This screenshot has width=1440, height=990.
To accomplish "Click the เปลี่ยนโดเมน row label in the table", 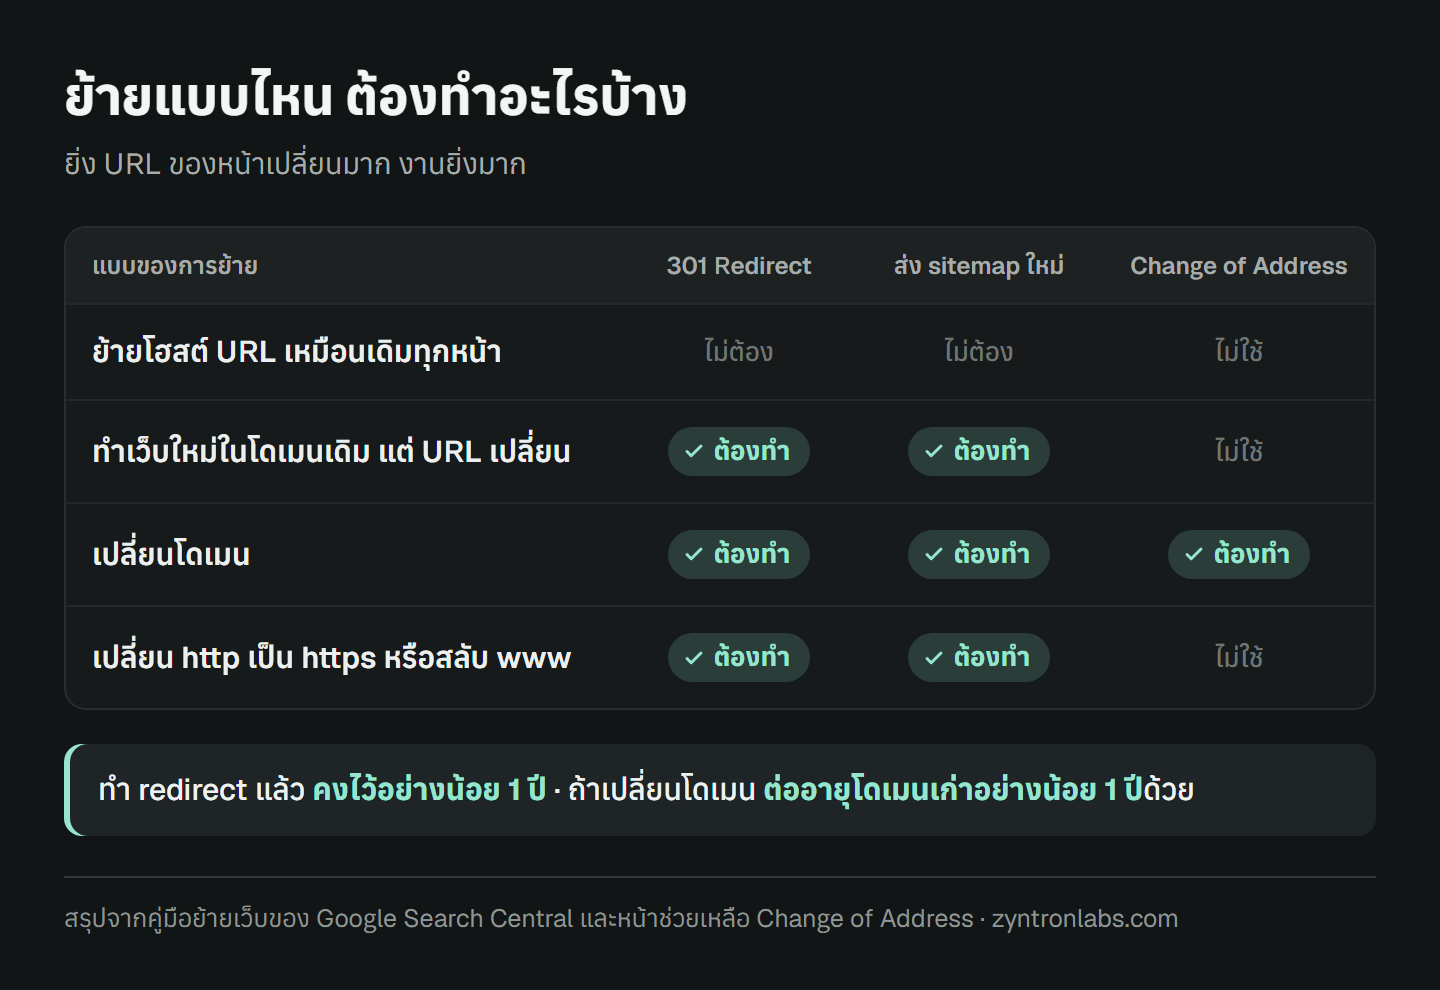I will [171, 555].
